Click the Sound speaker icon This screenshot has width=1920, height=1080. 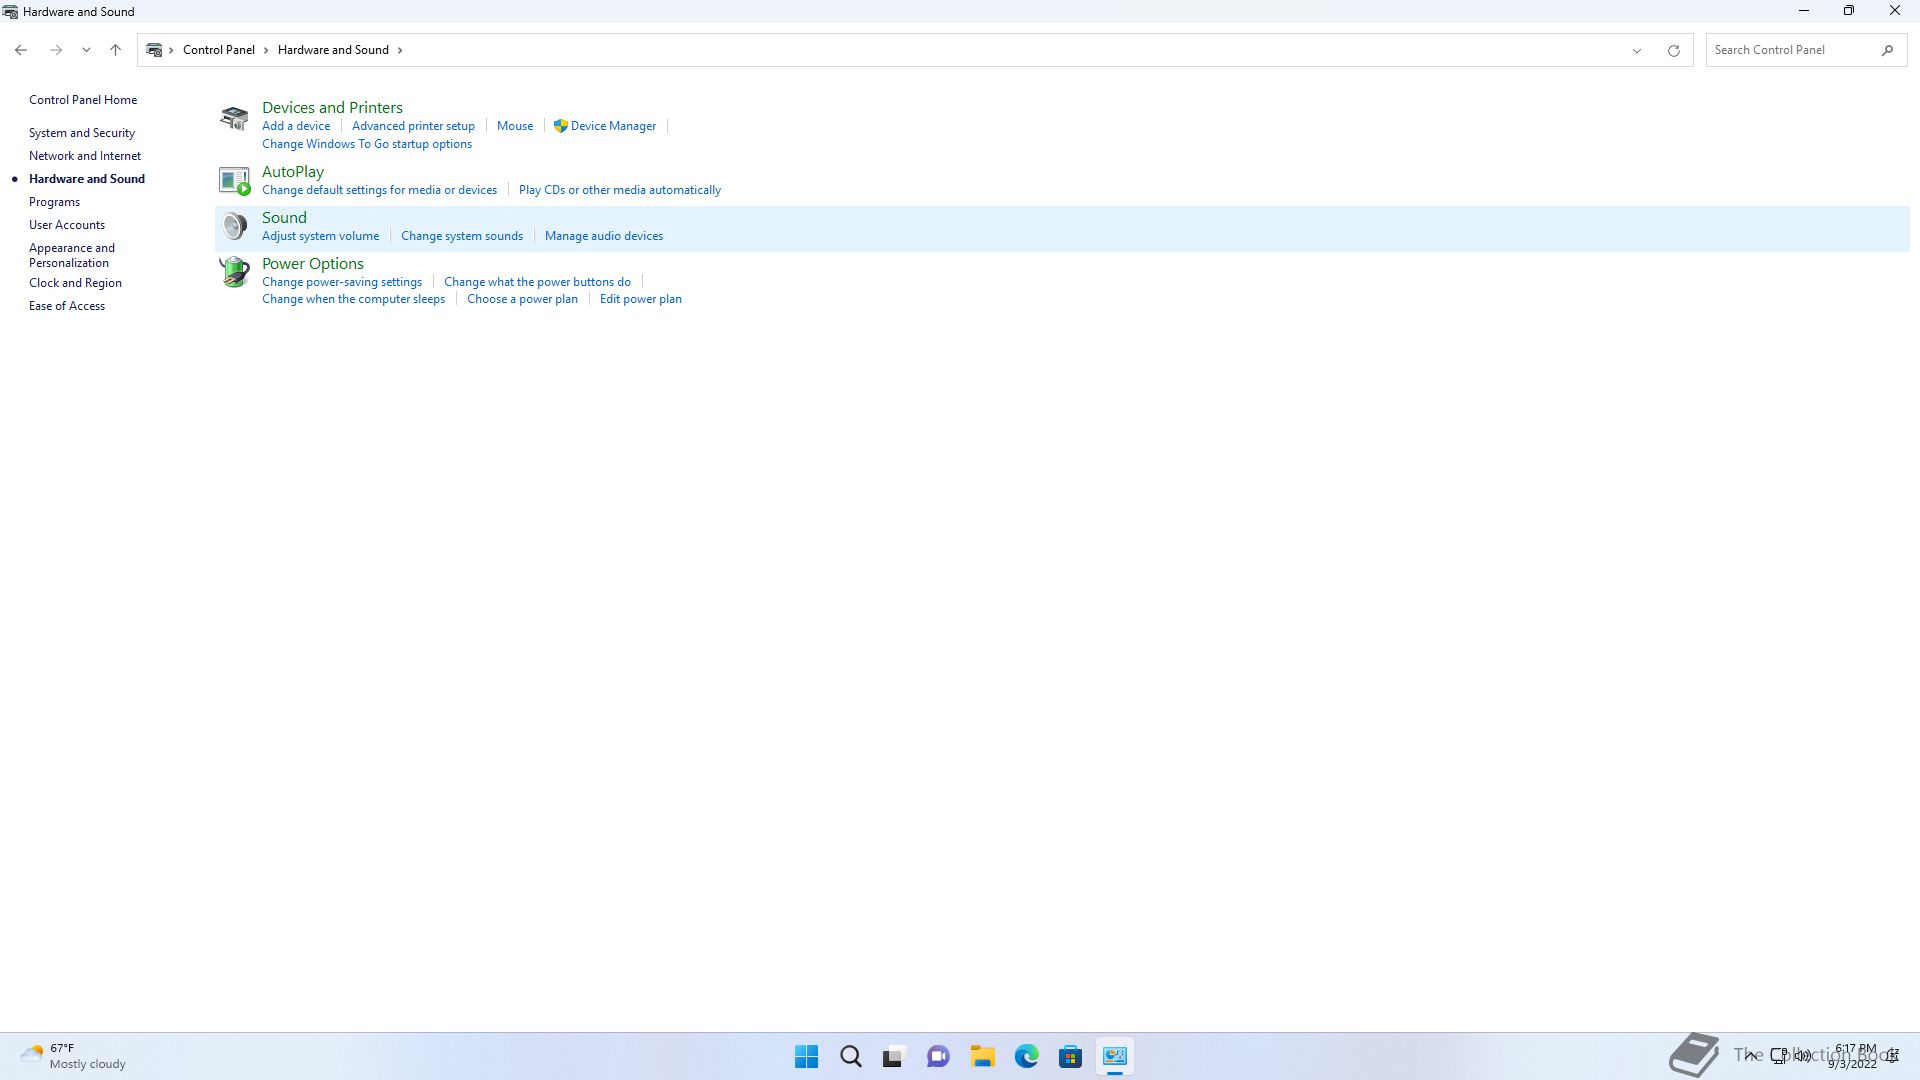click(234, 227)
